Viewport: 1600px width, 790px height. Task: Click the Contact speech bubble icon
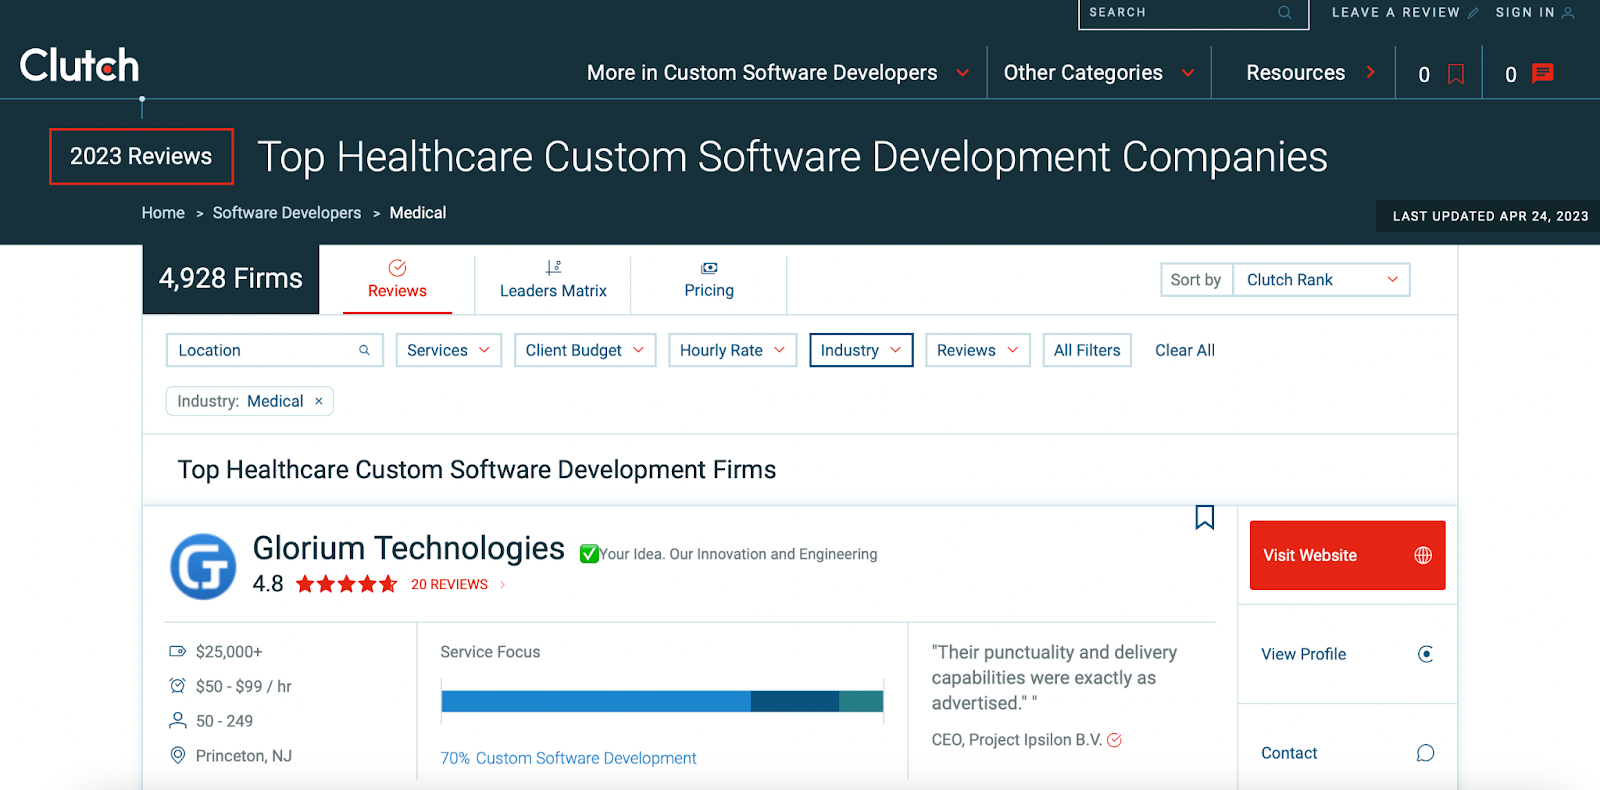[x=1425, y=753]
